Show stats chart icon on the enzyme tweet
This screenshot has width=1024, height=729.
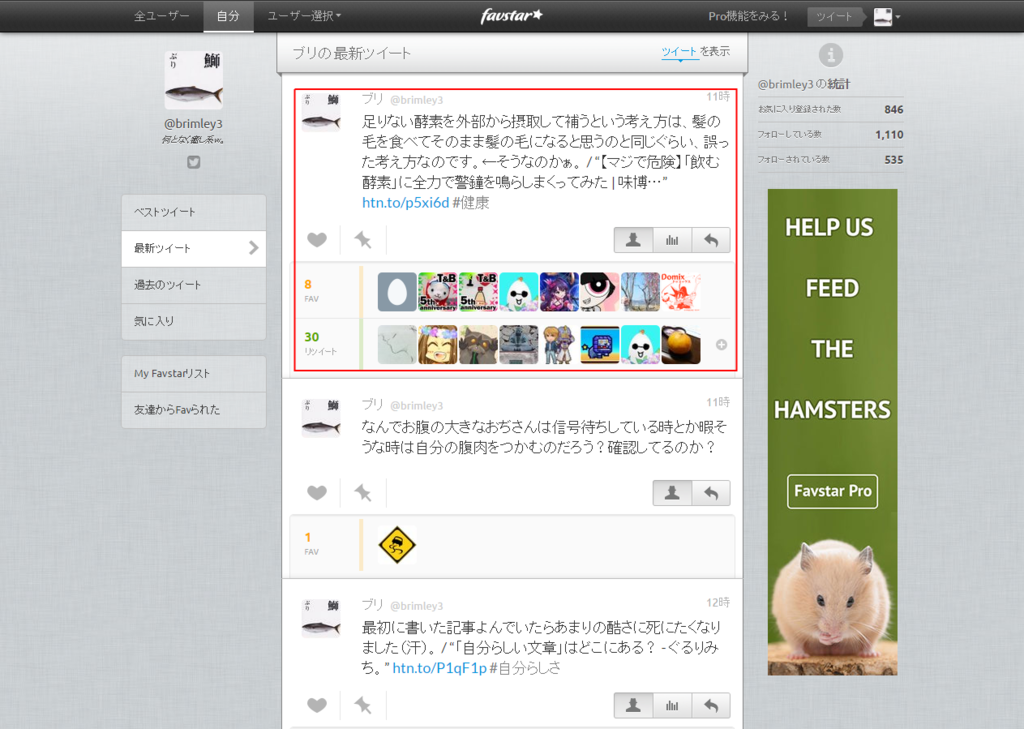click(x=672, y=240)
